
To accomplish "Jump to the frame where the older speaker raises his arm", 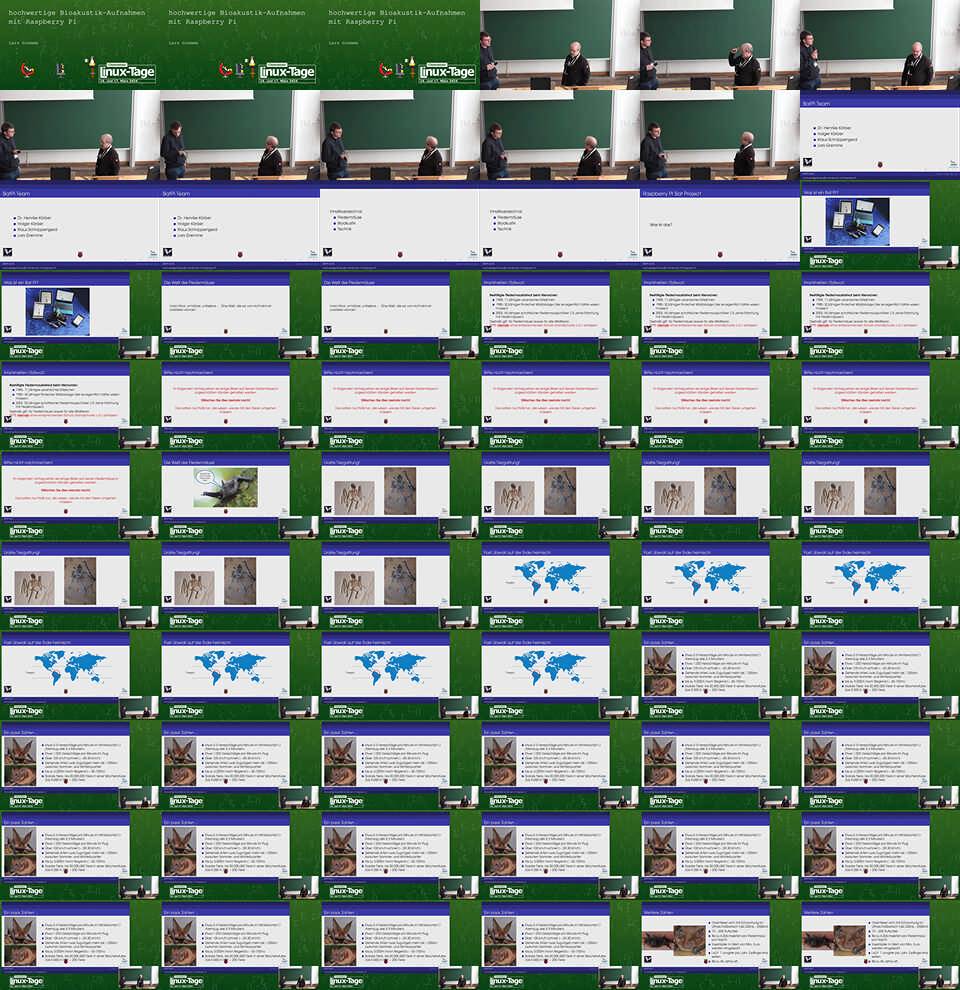I will click(719, 45).
